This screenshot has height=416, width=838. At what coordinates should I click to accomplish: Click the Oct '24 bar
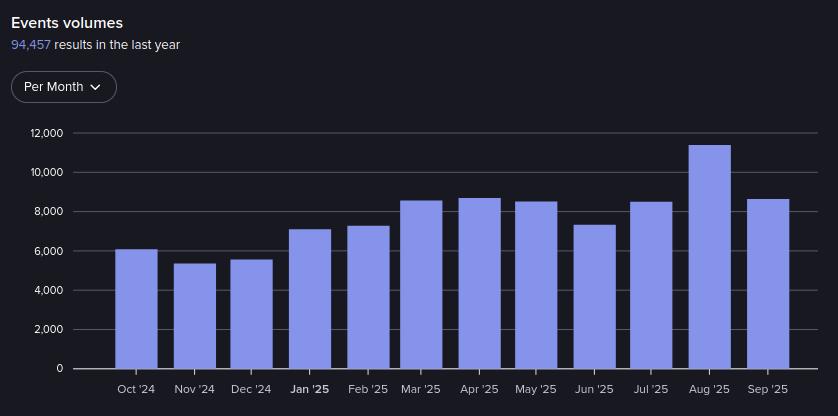[x=136, y=309]
